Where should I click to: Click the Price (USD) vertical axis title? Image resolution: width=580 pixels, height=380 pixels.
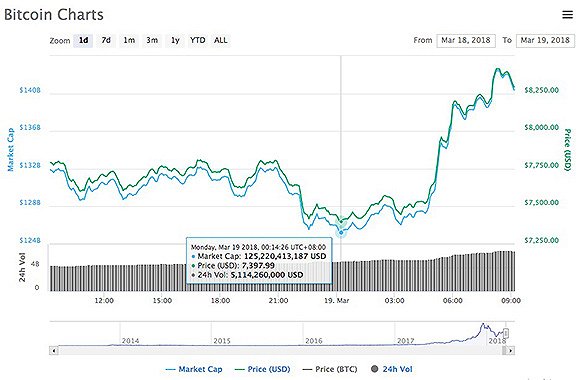pyautogui.click(x=567, y=149)
